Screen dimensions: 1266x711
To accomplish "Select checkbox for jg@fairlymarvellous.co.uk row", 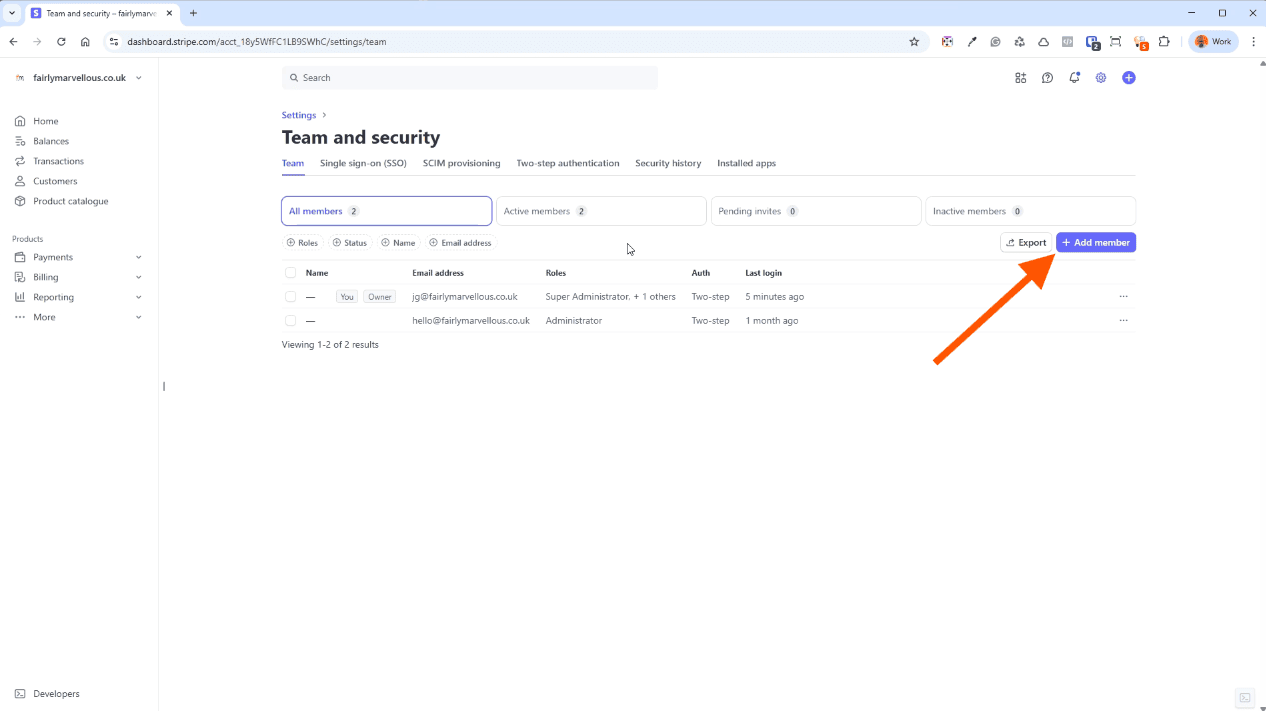I will pyautogui.click(x=290, y=297).
